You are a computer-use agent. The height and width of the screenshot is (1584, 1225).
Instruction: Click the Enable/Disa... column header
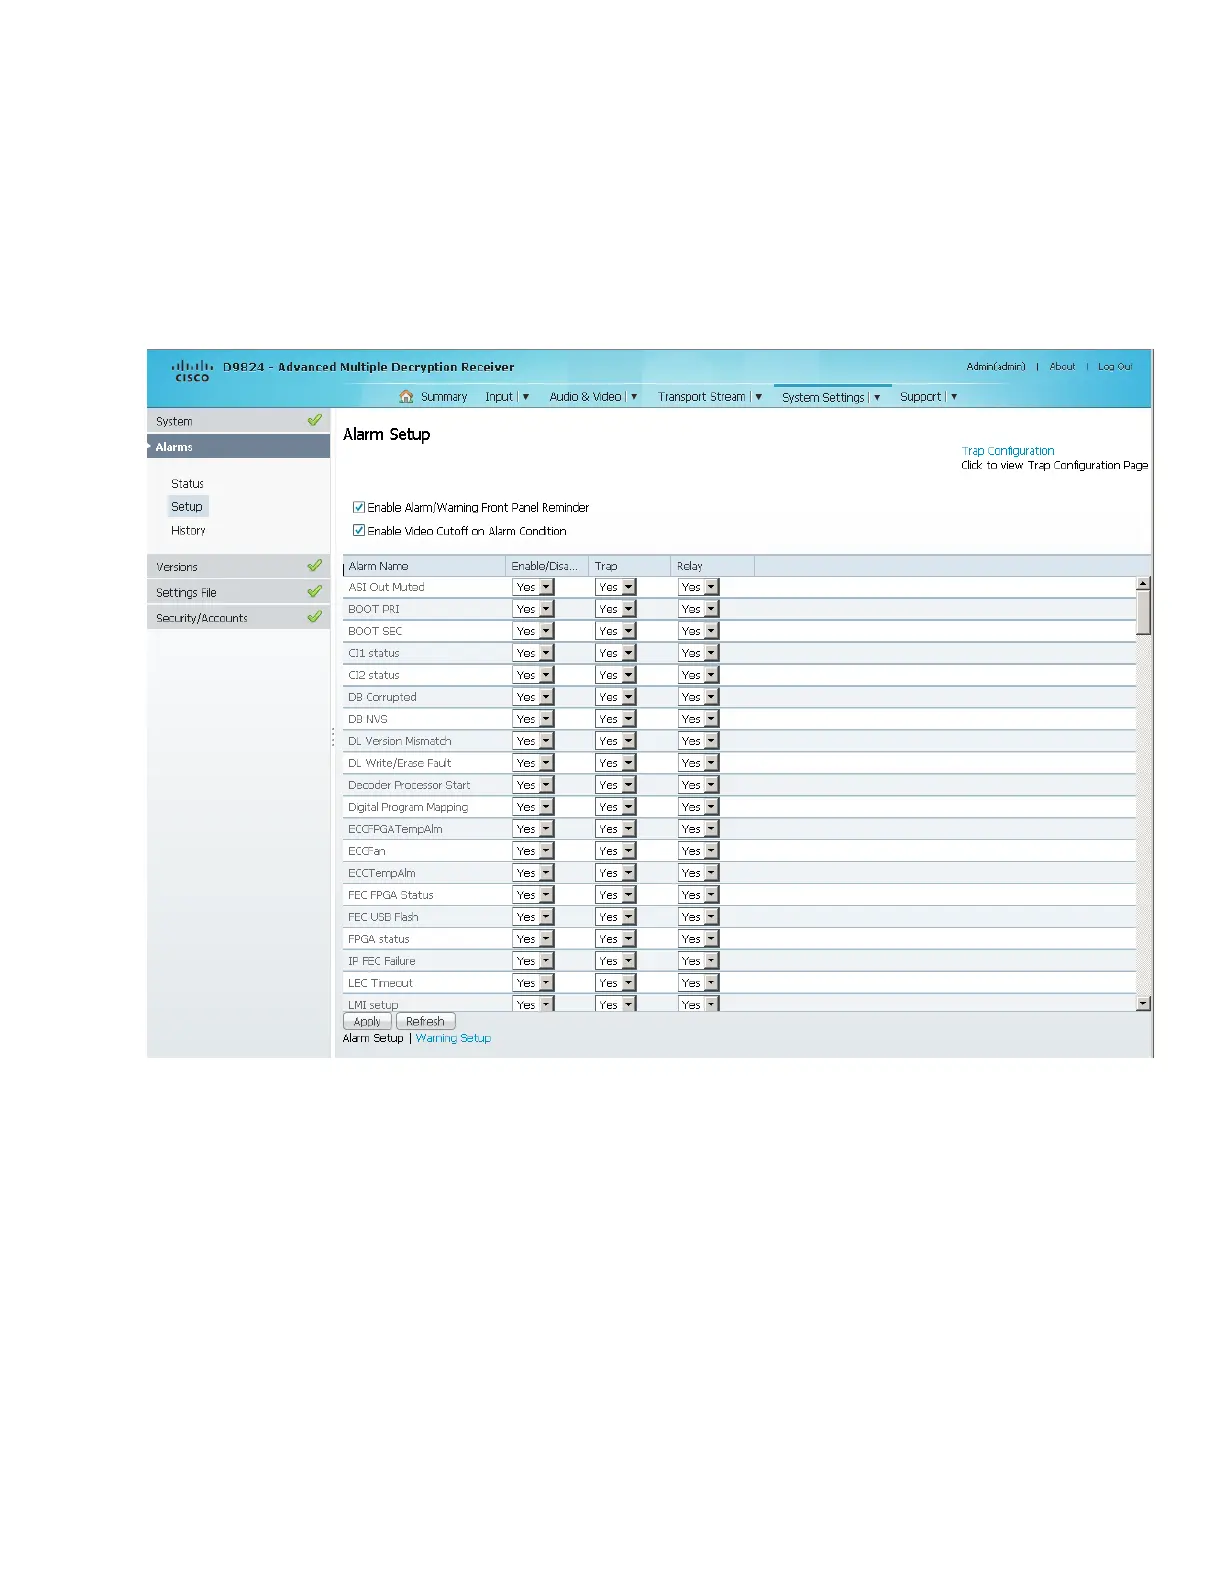[547, 566]
